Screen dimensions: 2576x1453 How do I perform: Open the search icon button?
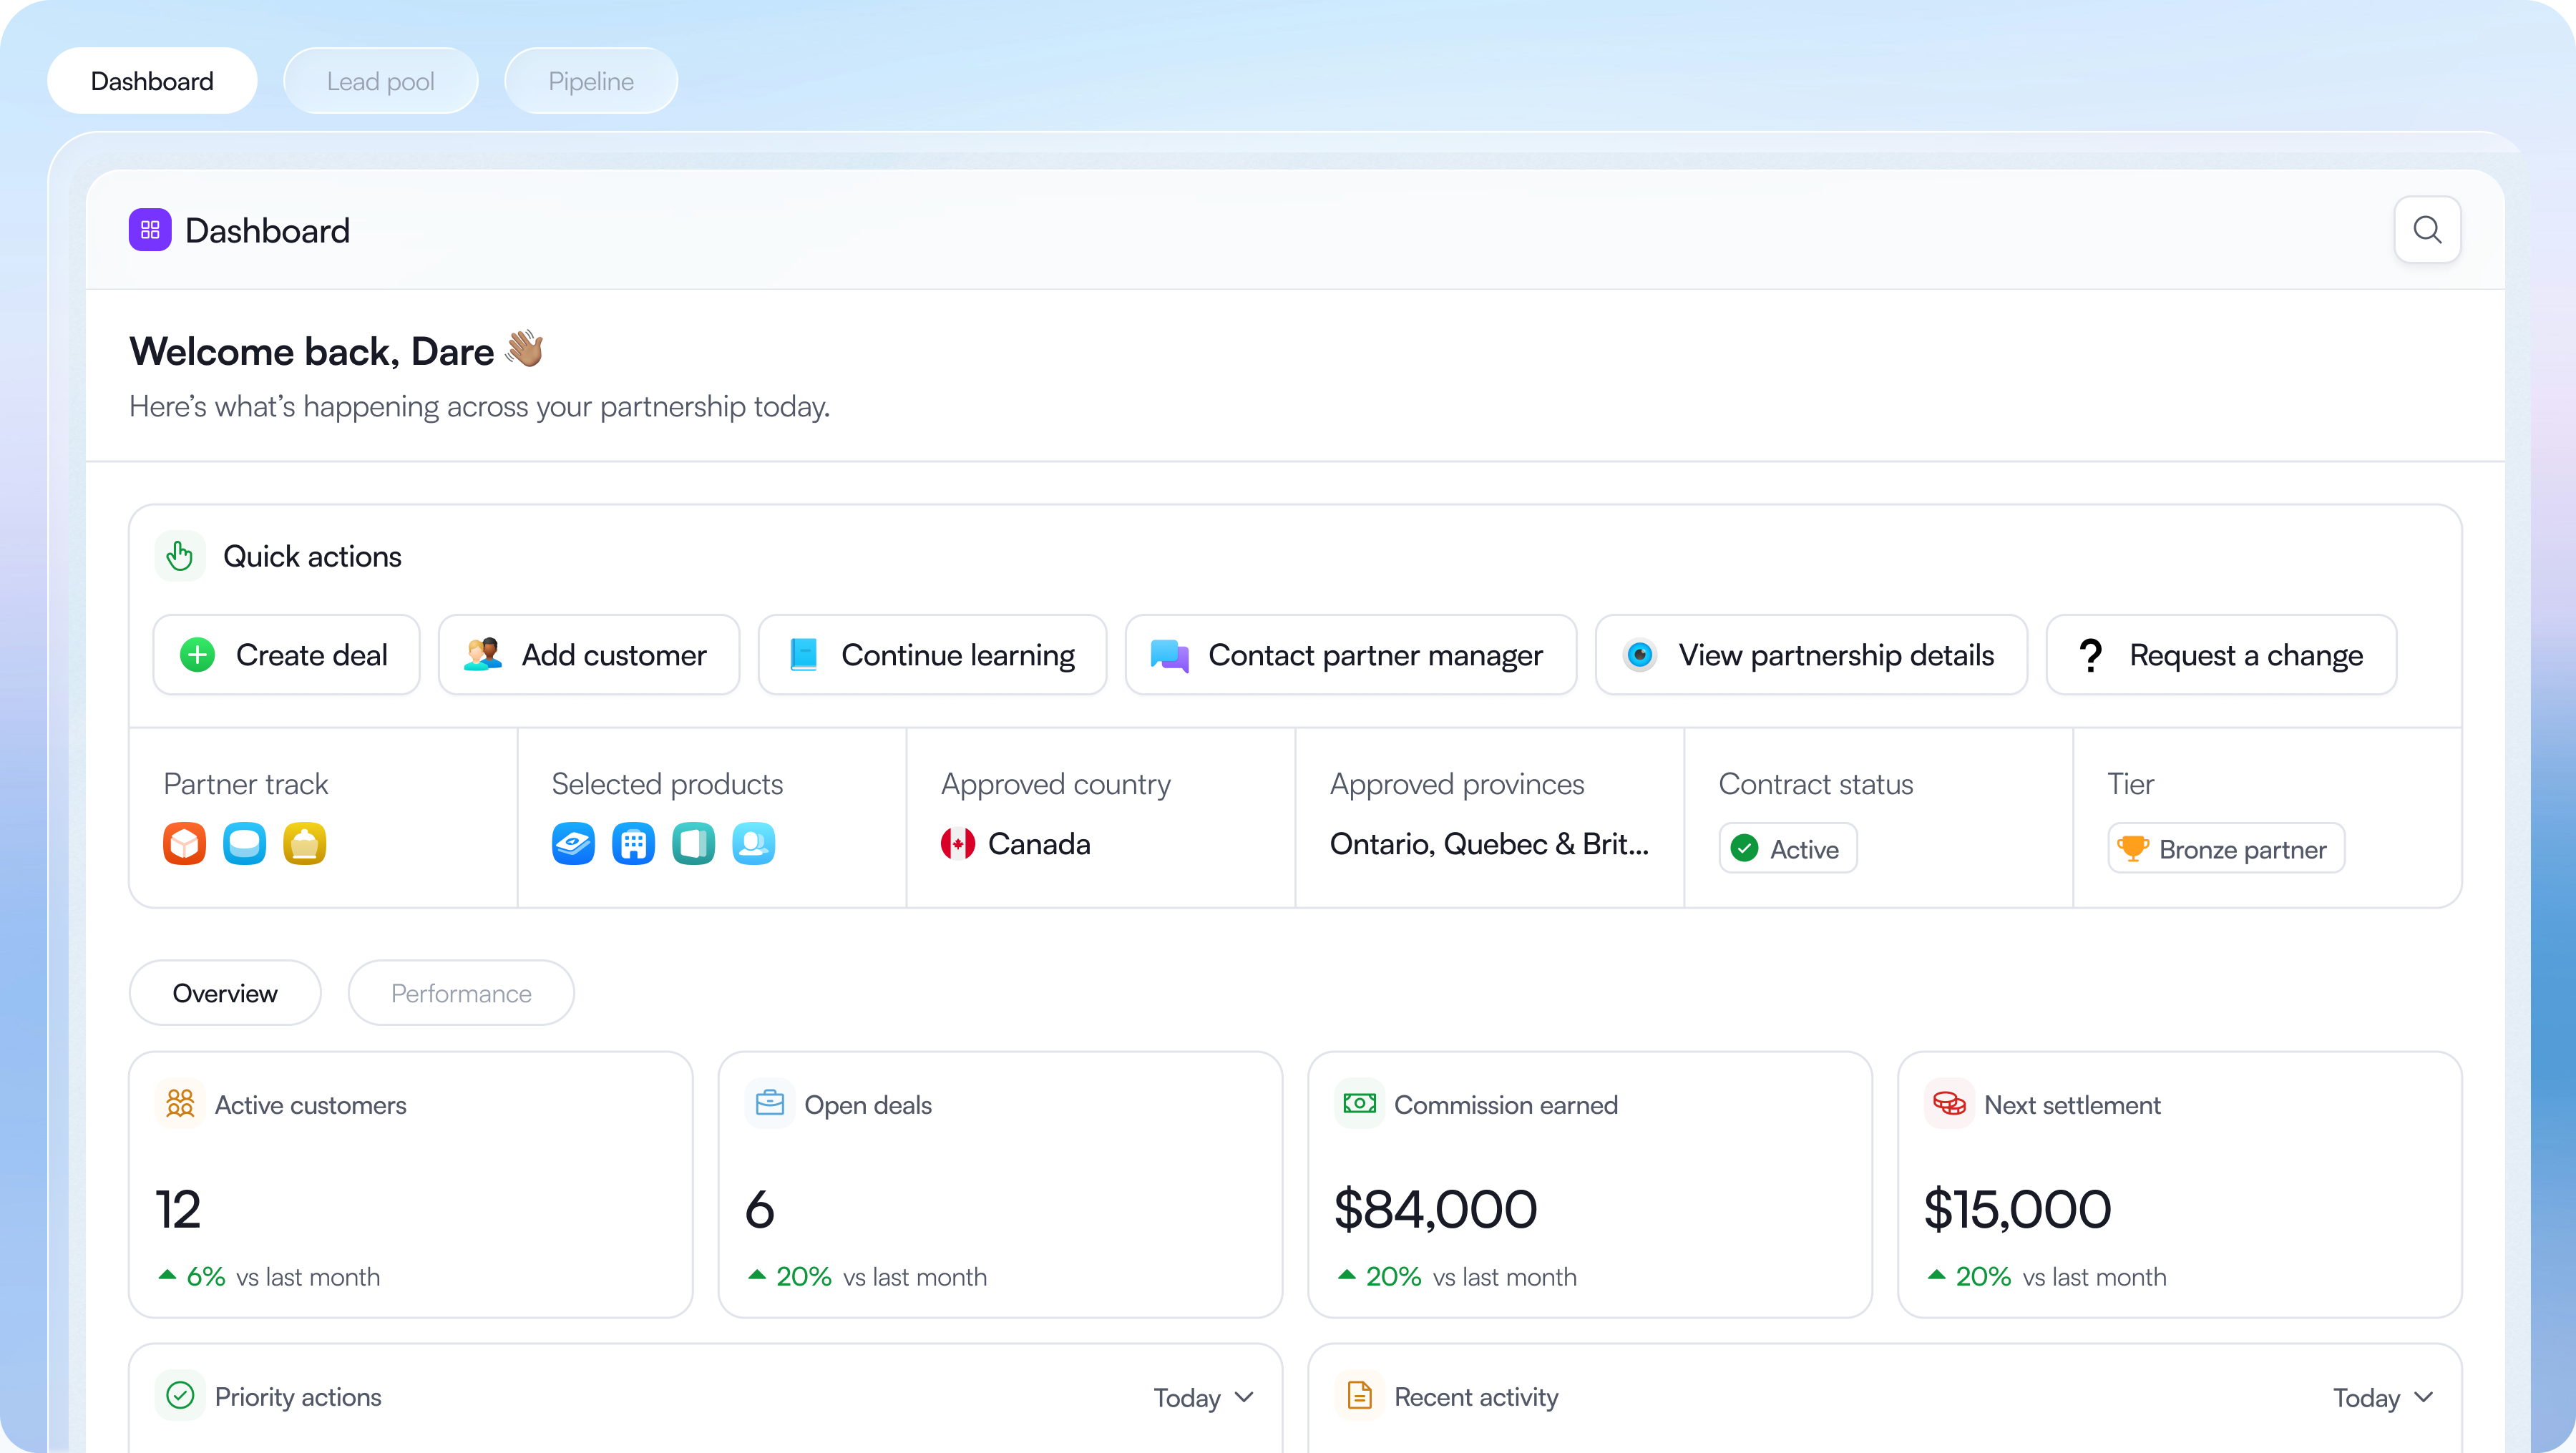coord(2427,230)
